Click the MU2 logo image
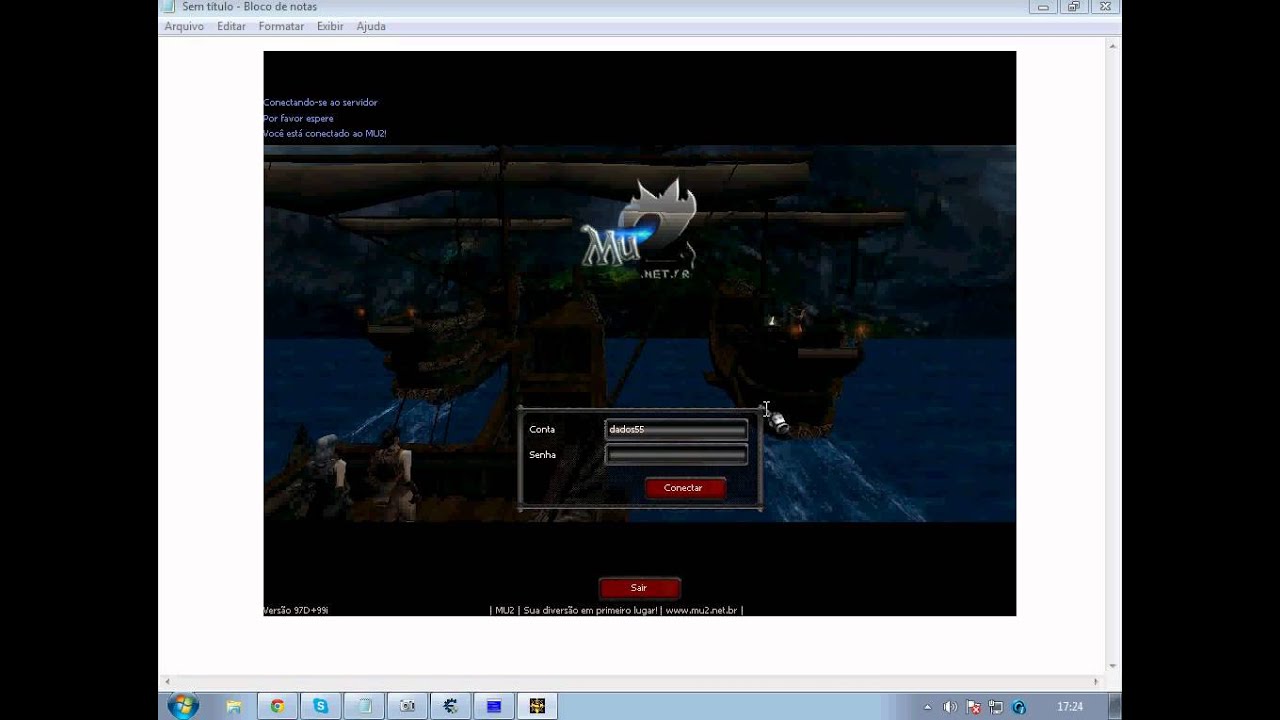 tap(639, 230)
